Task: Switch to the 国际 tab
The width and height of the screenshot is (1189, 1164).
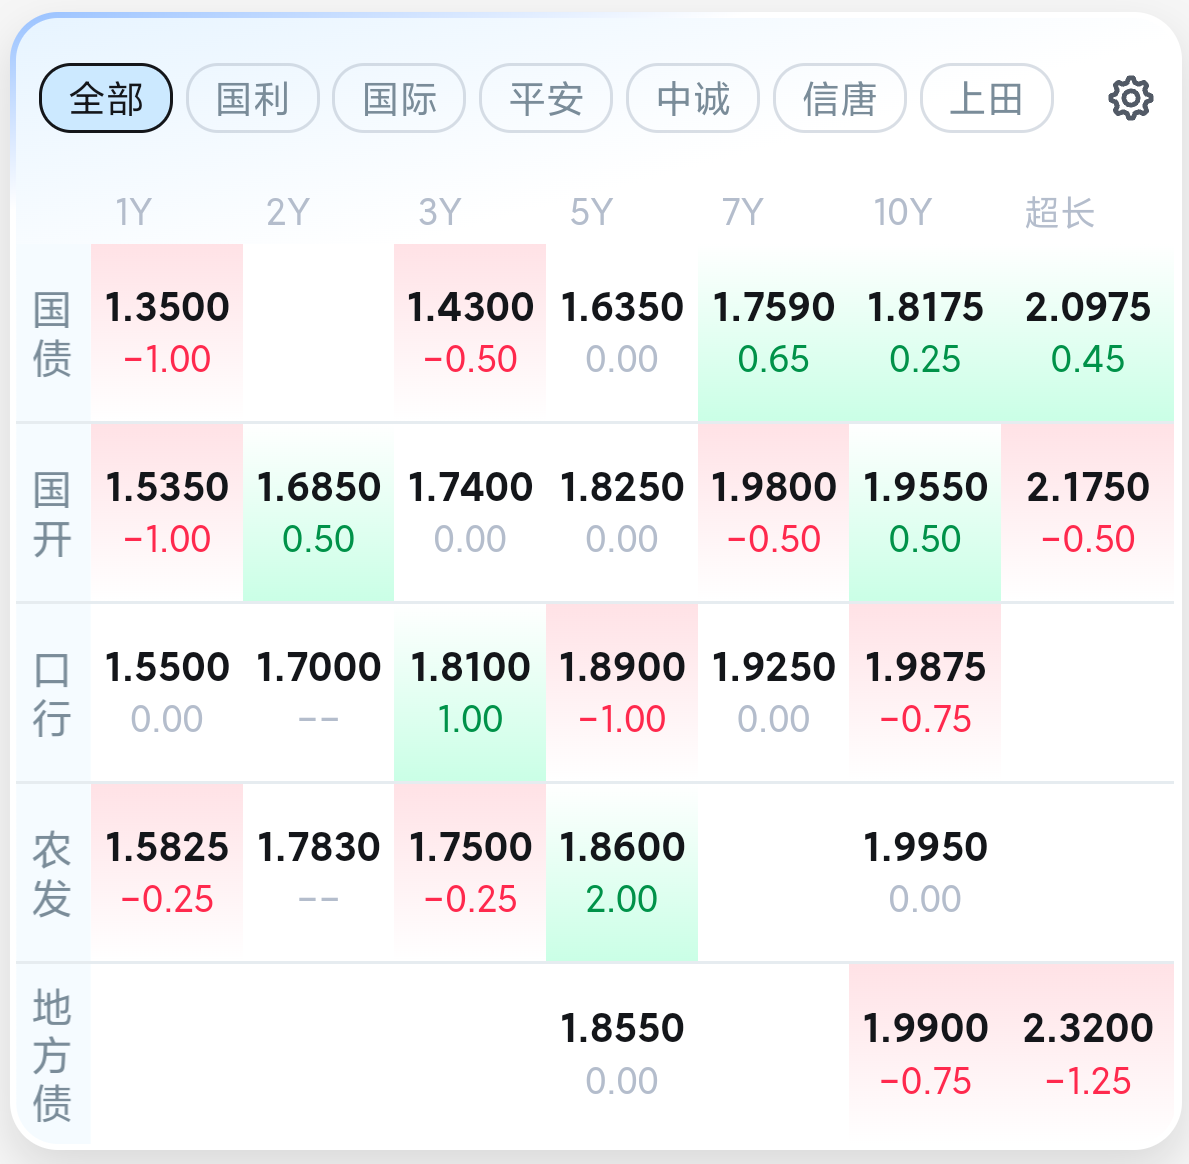Action: point(399,98)
